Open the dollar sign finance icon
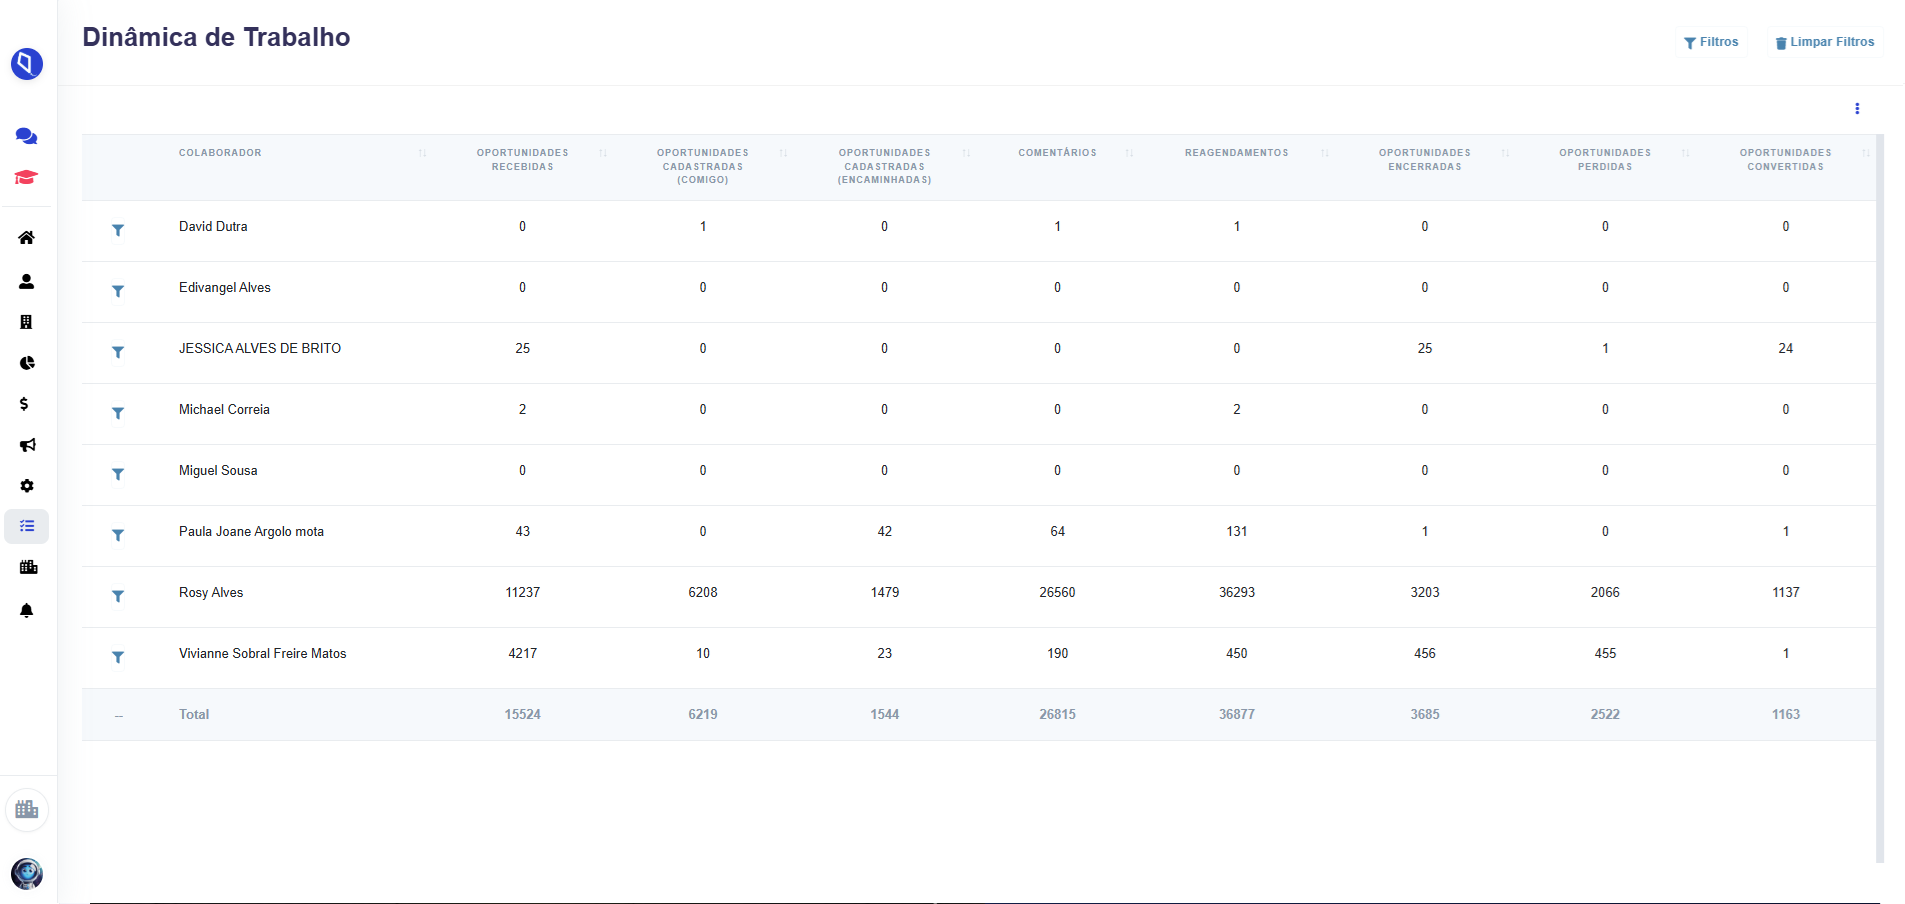 (24, 404)
